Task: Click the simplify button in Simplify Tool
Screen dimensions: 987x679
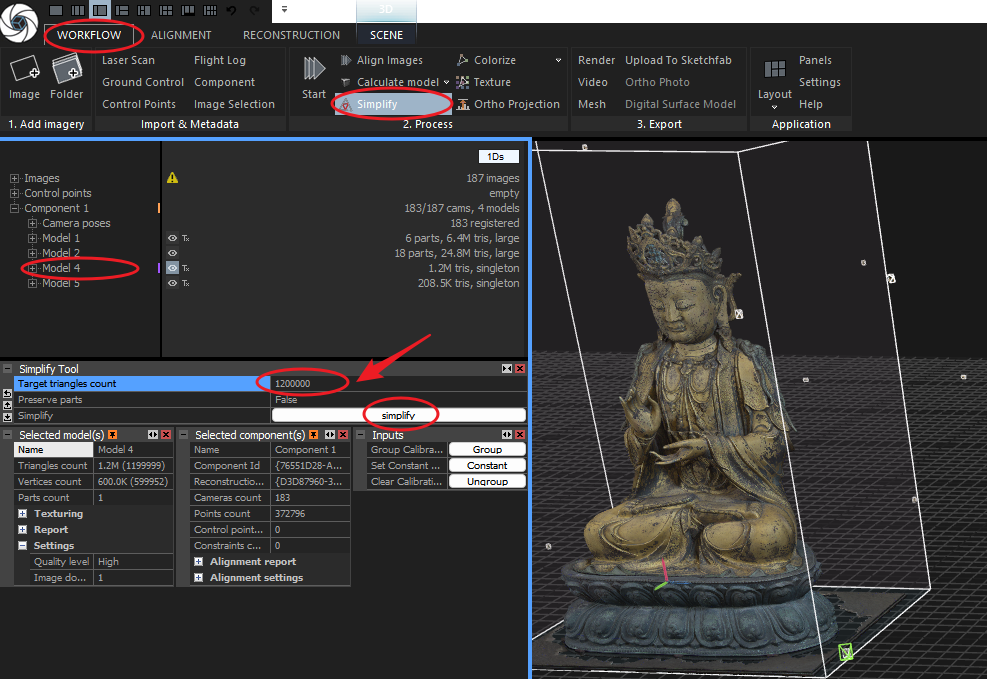Action: [398, 415]
